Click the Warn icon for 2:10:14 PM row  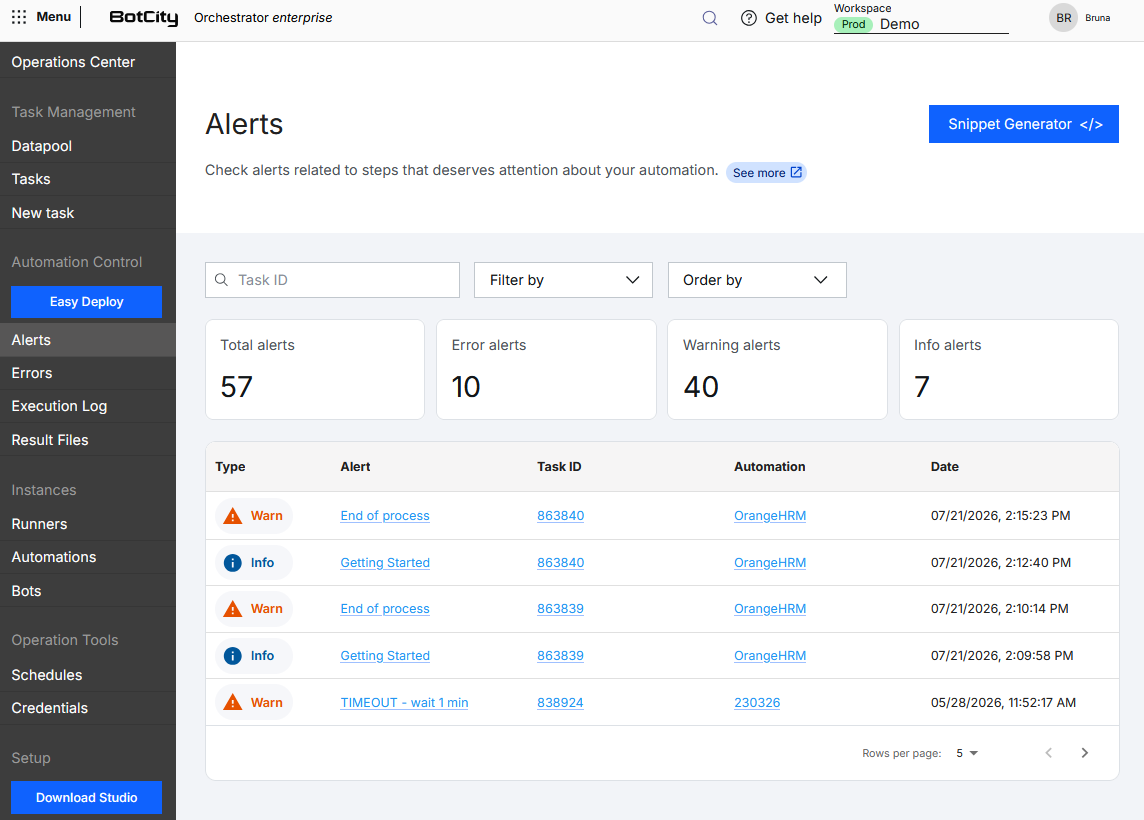tap(233, 609)
